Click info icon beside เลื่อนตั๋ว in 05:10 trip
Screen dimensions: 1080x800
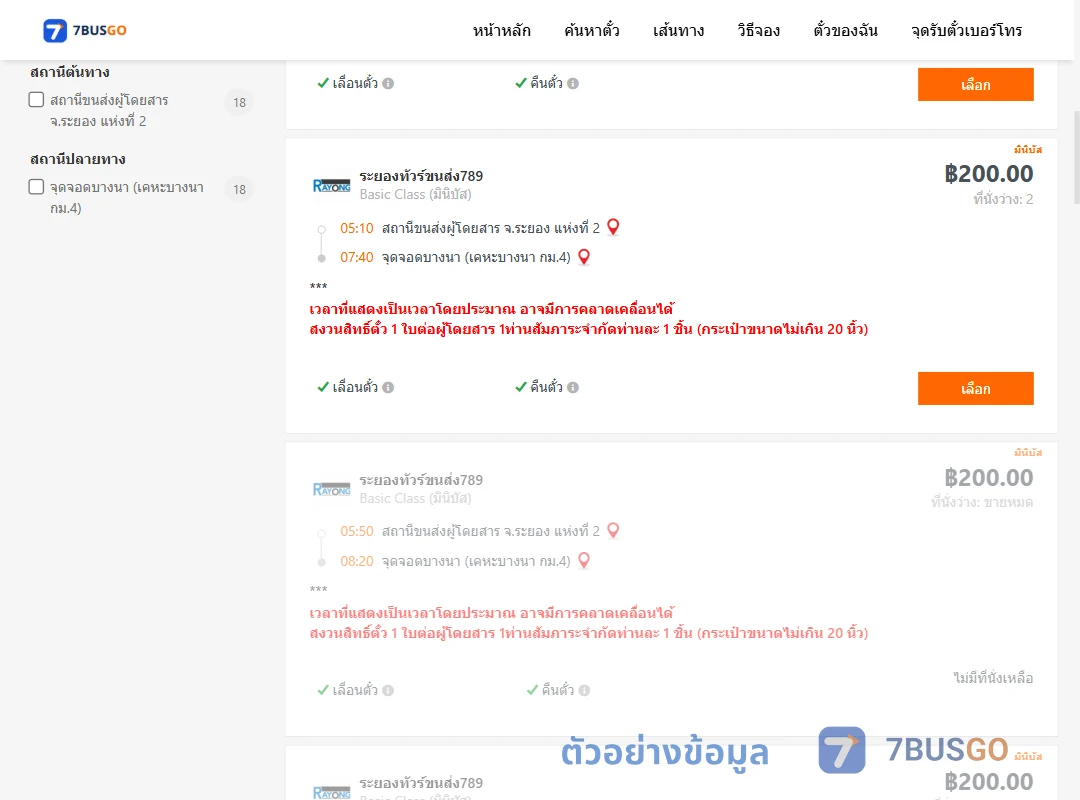tap(388, 387)
